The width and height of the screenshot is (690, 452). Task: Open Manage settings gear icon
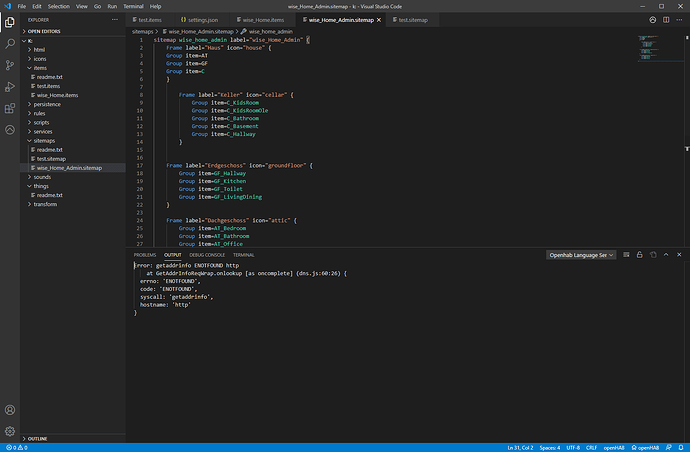[x=10, y=430]
